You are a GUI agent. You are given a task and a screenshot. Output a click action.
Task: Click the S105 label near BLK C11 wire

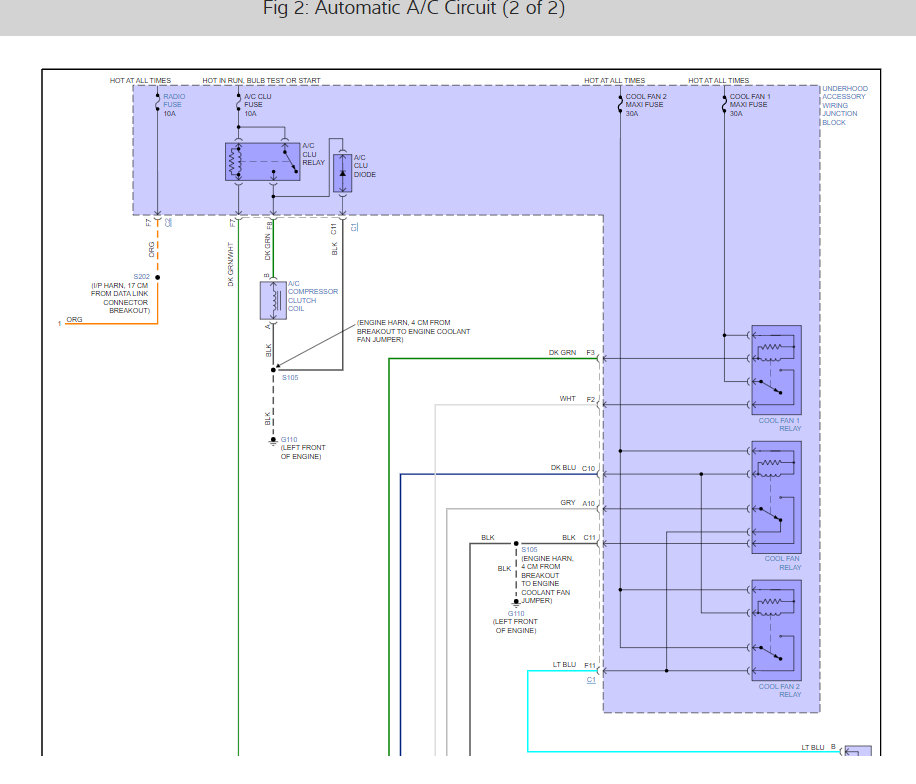click(x=529, y=550)
